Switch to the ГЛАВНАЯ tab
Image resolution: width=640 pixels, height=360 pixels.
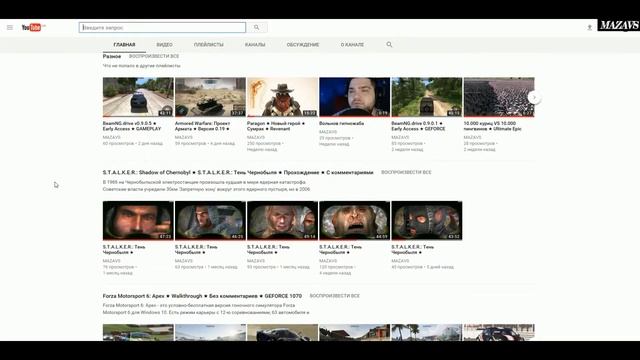(x=124, y=44)
